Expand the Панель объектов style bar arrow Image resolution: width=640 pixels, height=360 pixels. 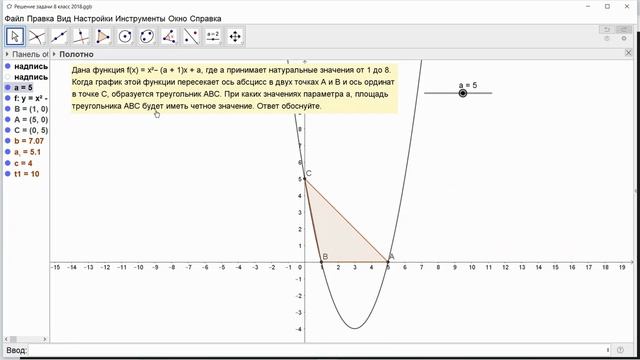click(7, 54)
